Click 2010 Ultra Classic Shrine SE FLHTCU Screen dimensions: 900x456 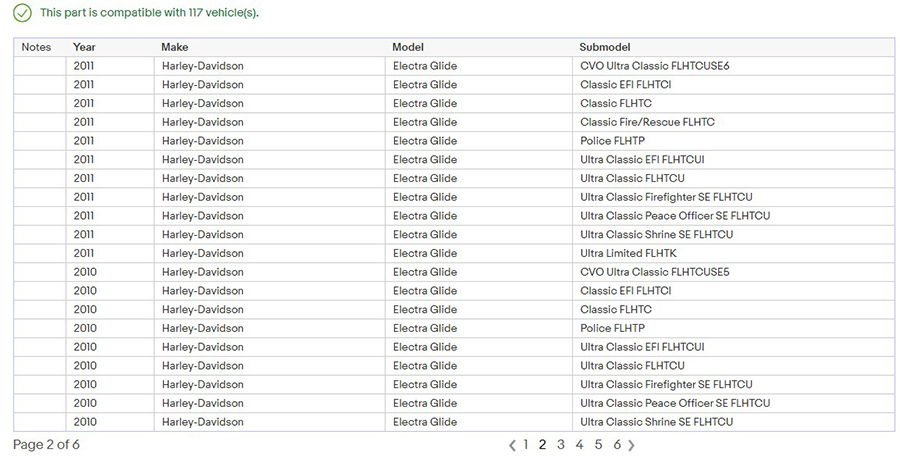657,422
